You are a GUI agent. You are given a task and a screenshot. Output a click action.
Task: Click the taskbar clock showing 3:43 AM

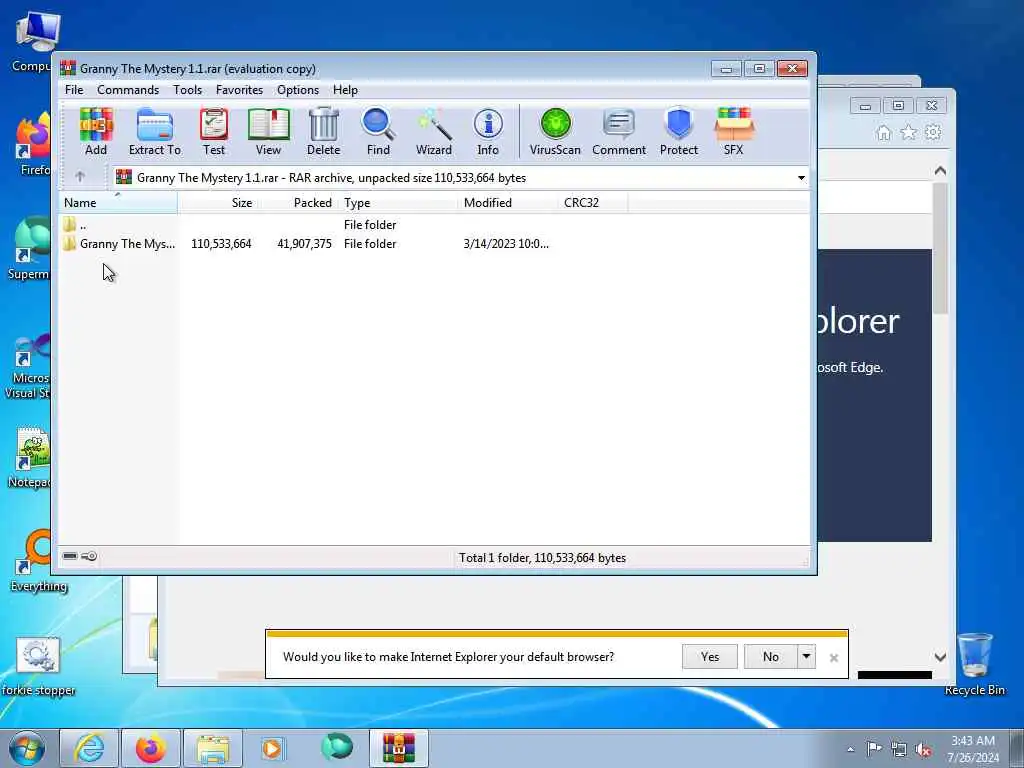(973, 748)
